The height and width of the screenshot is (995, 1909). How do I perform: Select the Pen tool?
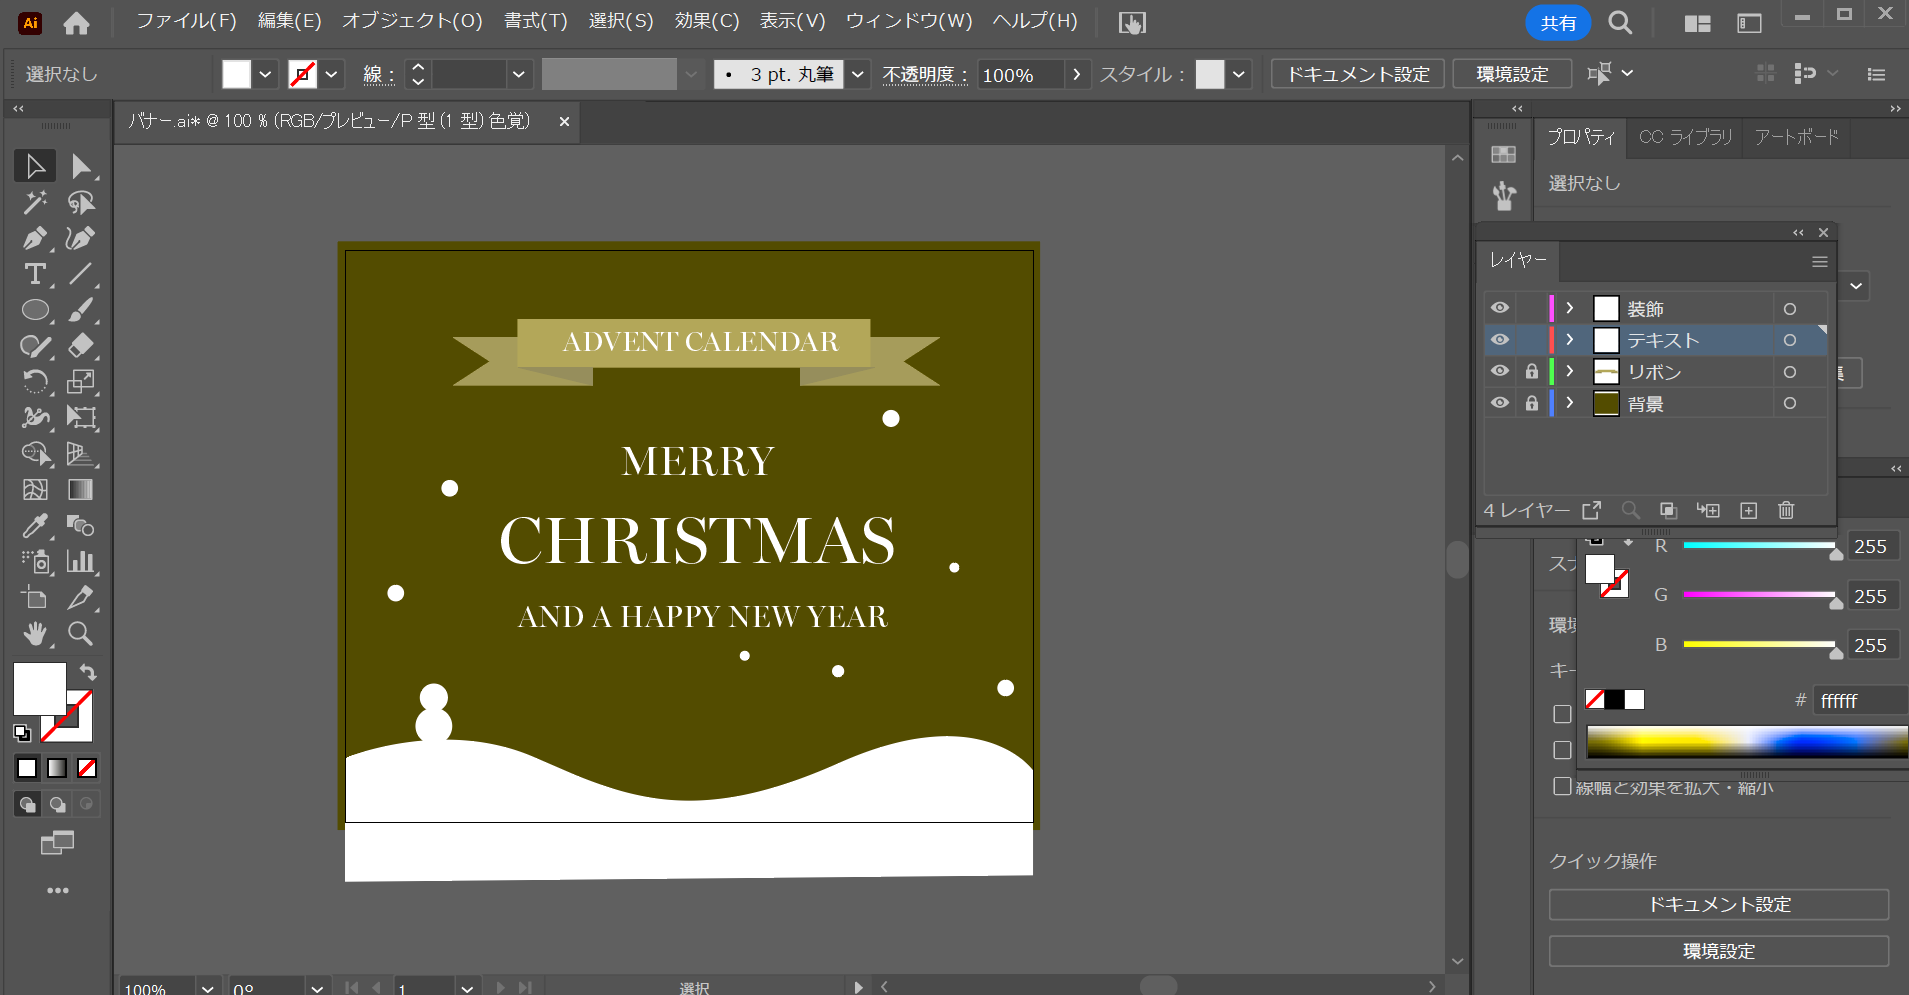34,238
